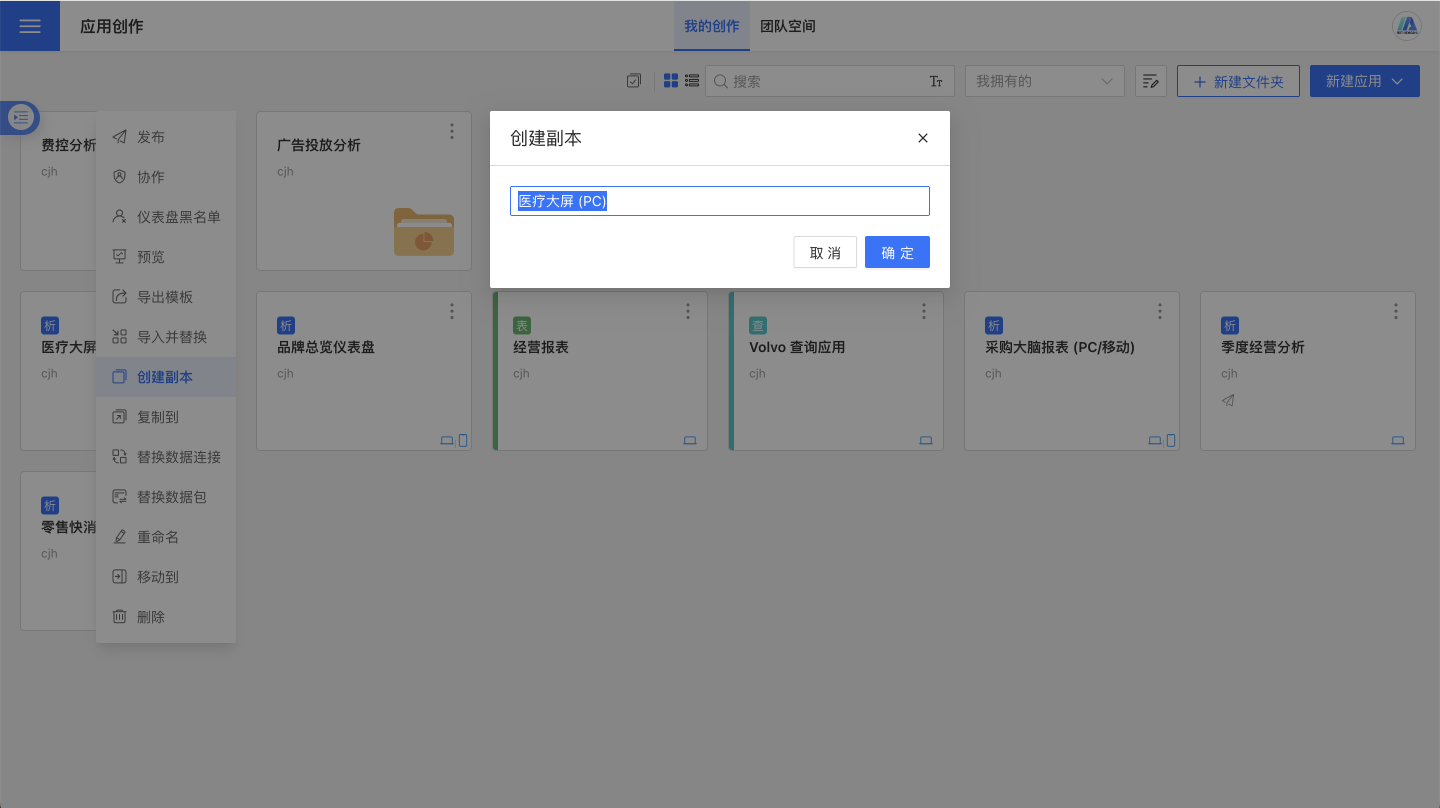1440x808 pixels.
Task: Click the 新建文件夹 button
Action: (1238, 81)
